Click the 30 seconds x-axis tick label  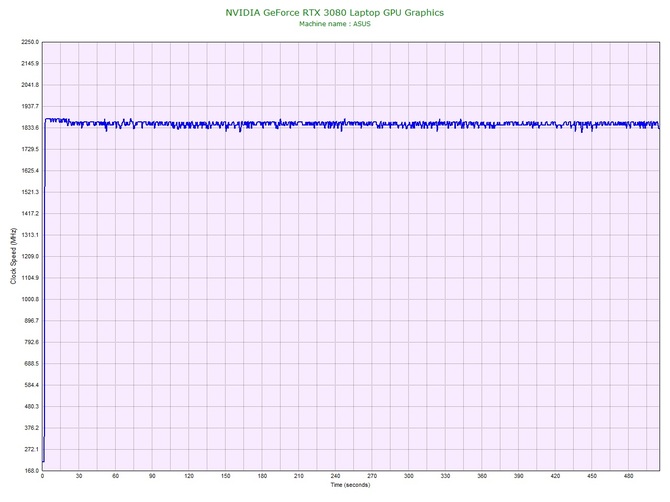[79, 476]
